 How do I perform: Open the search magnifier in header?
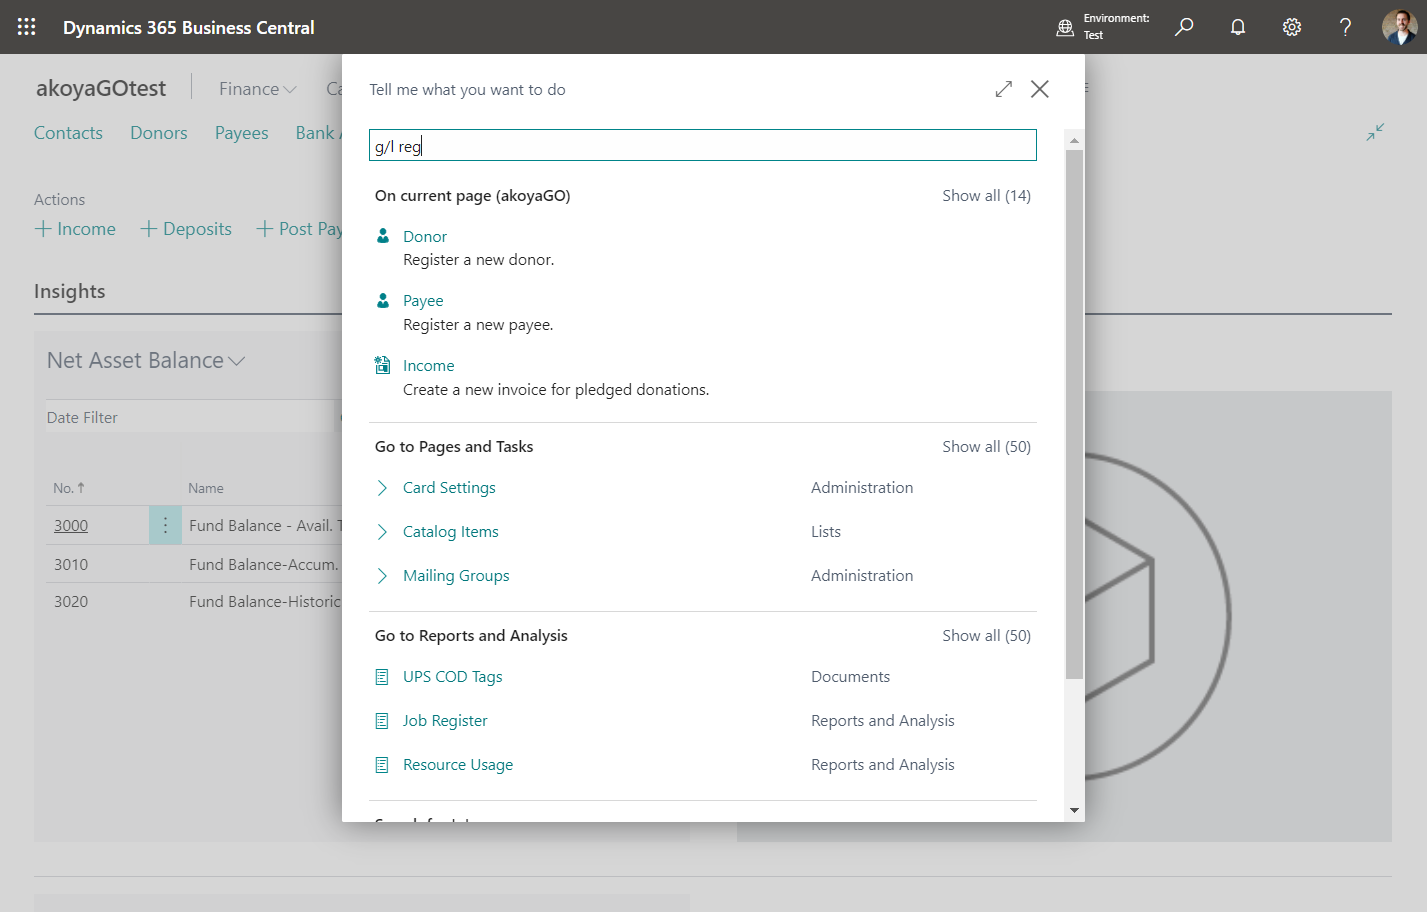1184,27
